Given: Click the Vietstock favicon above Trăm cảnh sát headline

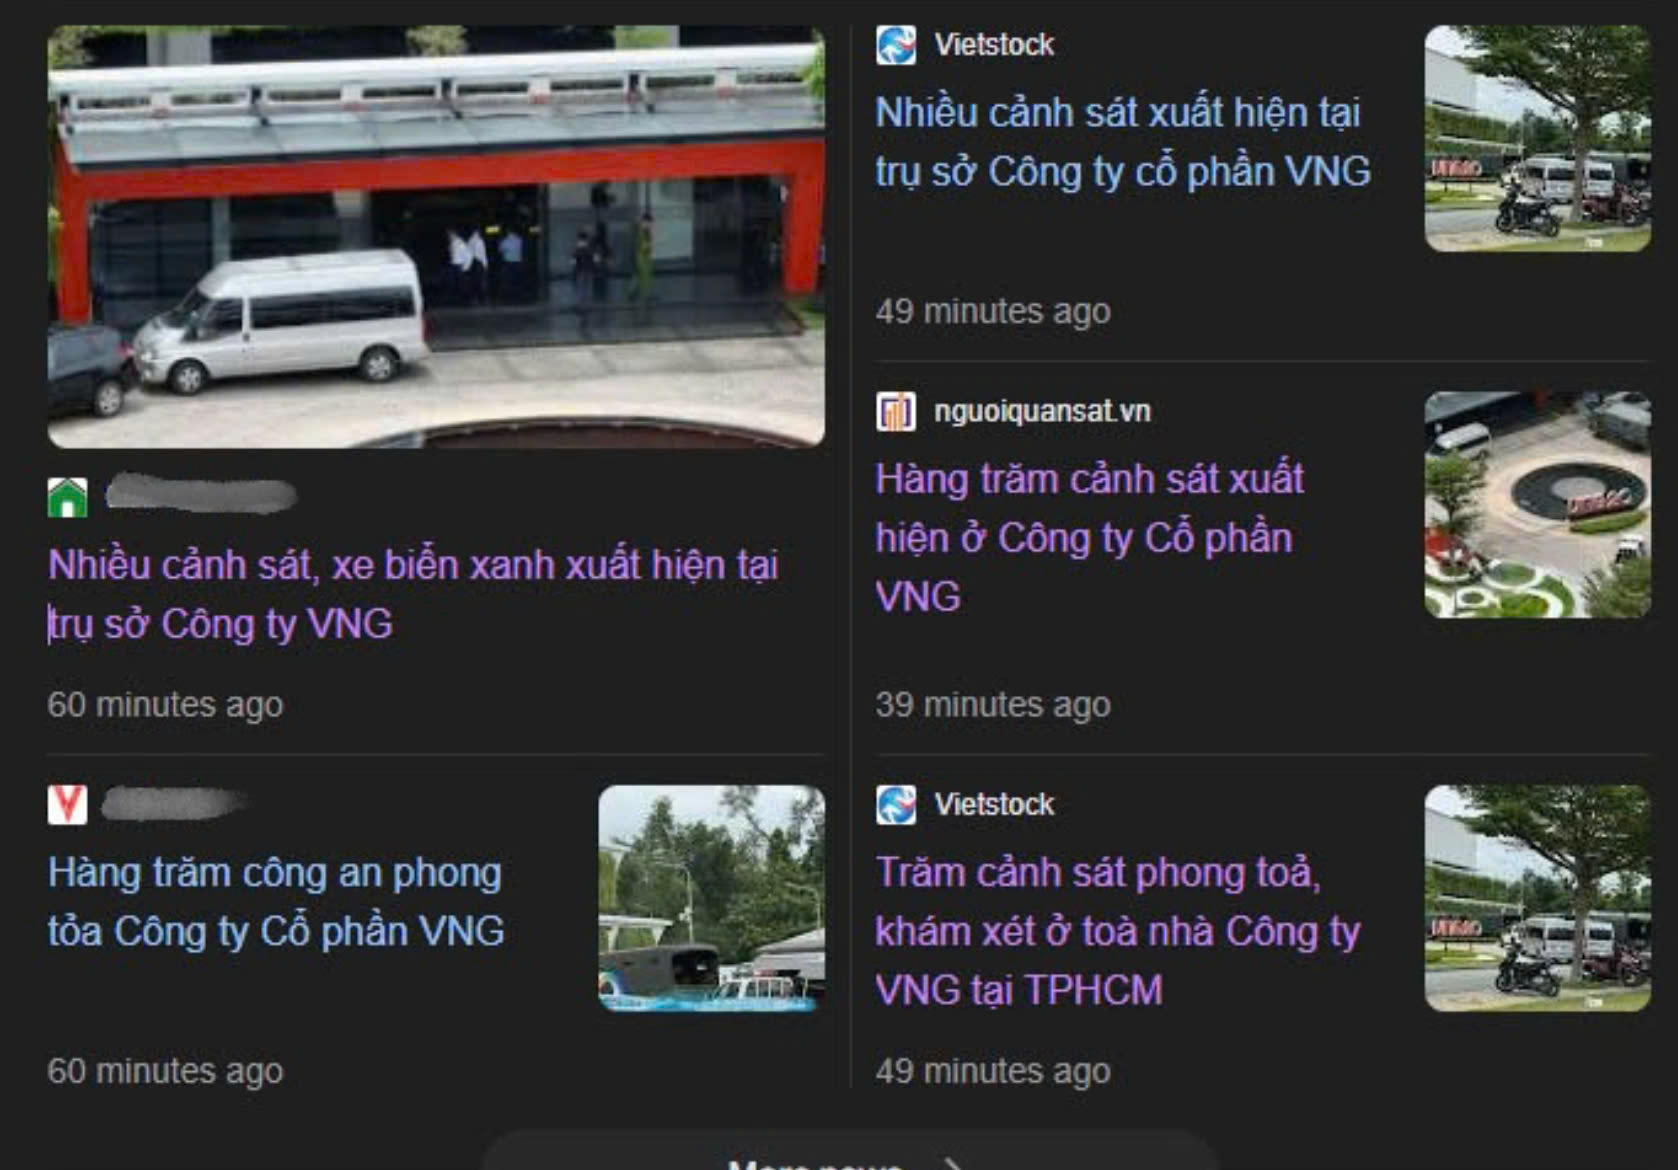Looking at the screenshot, I should tap(896, 804).
